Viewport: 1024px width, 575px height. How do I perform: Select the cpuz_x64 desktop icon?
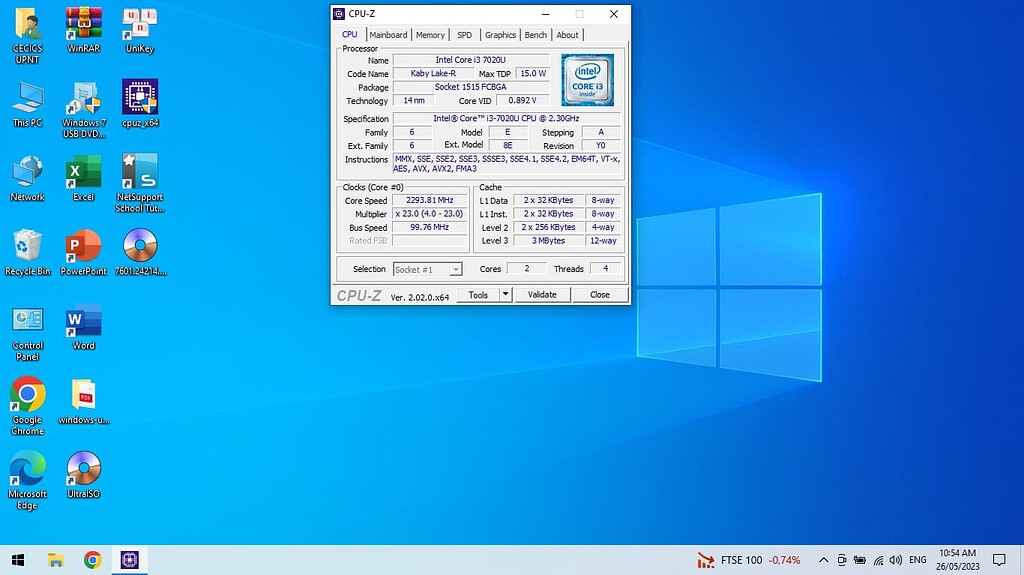click(x=140, y=103)
